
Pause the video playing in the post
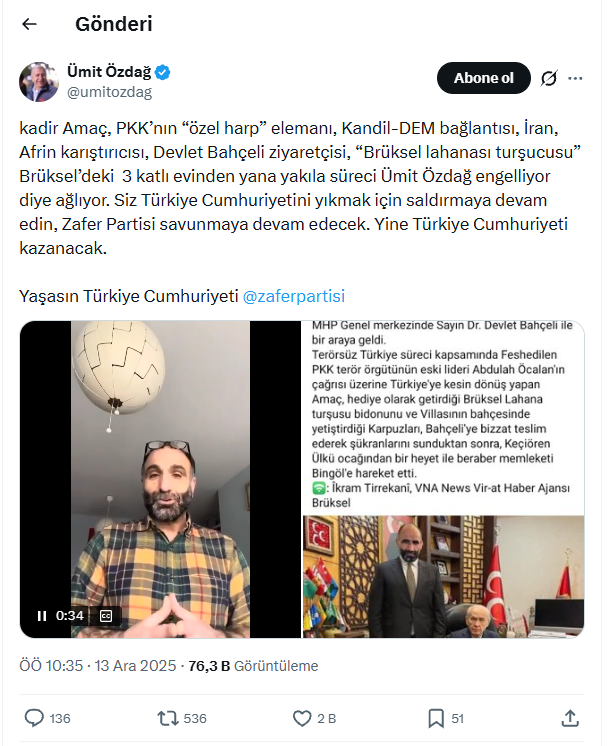pos(42,616)
